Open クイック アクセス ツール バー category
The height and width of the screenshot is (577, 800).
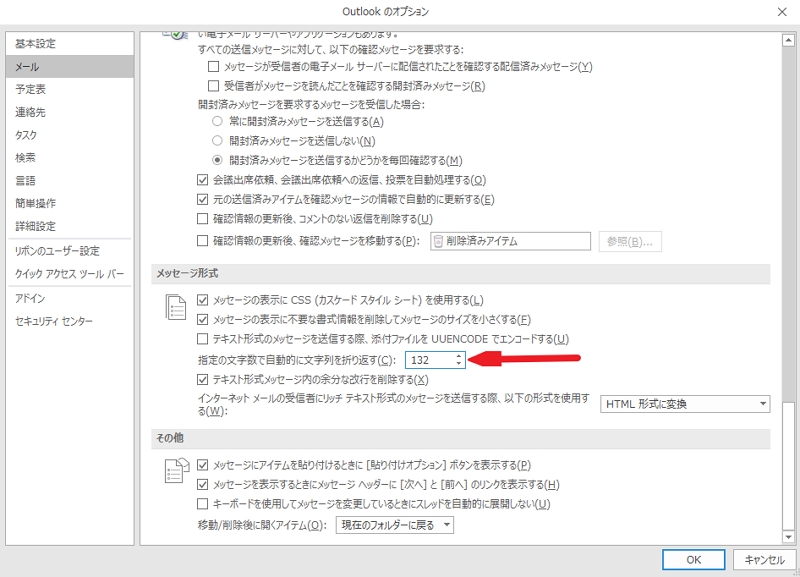pyautogui.click(x=69, y=274)
